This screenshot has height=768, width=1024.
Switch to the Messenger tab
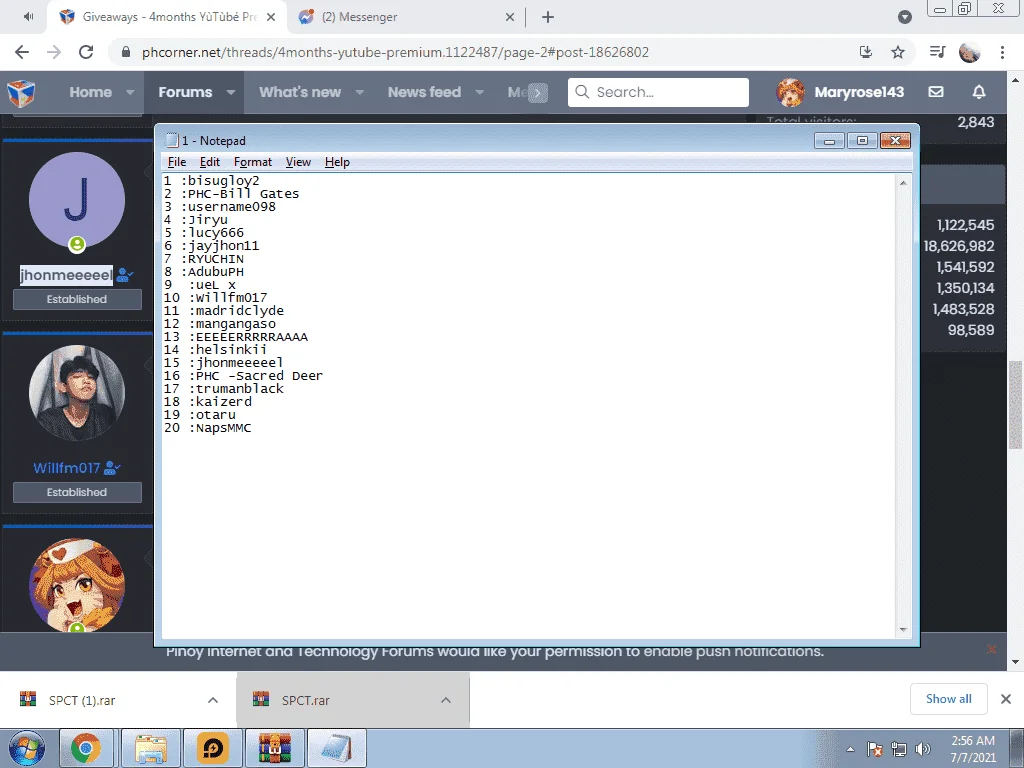[405, 18]
